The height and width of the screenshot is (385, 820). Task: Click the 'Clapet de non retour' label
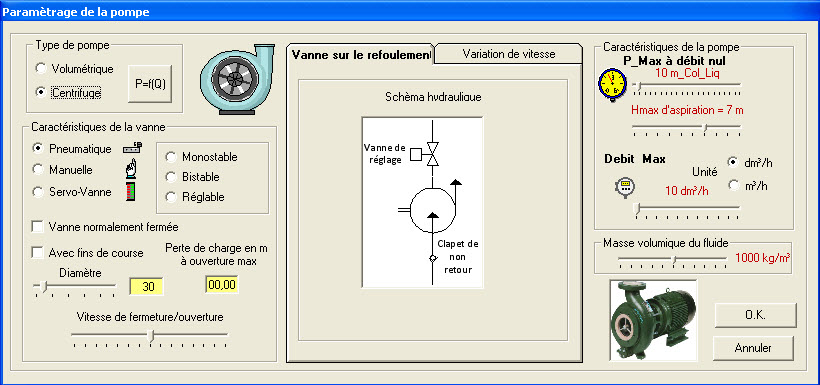457,257
